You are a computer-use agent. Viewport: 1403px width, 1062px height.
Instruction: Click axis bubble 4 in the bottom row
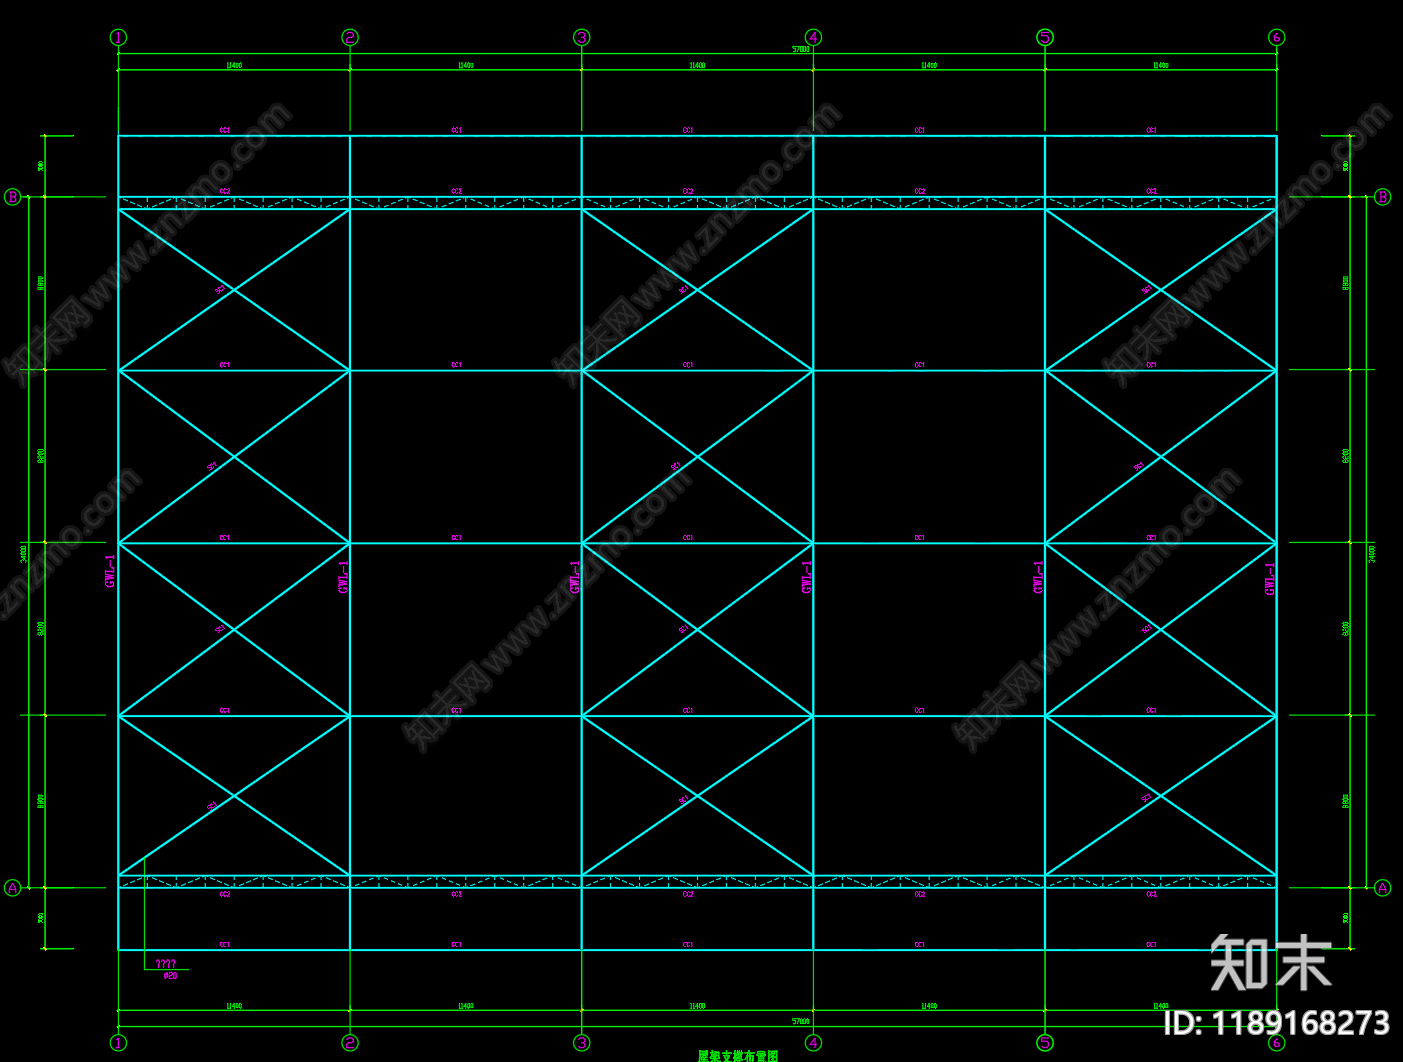coord(813,1043)
